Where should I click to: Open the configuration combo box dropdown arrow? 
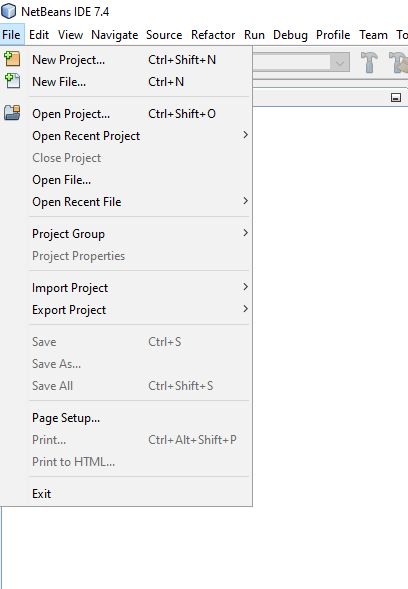340,63
